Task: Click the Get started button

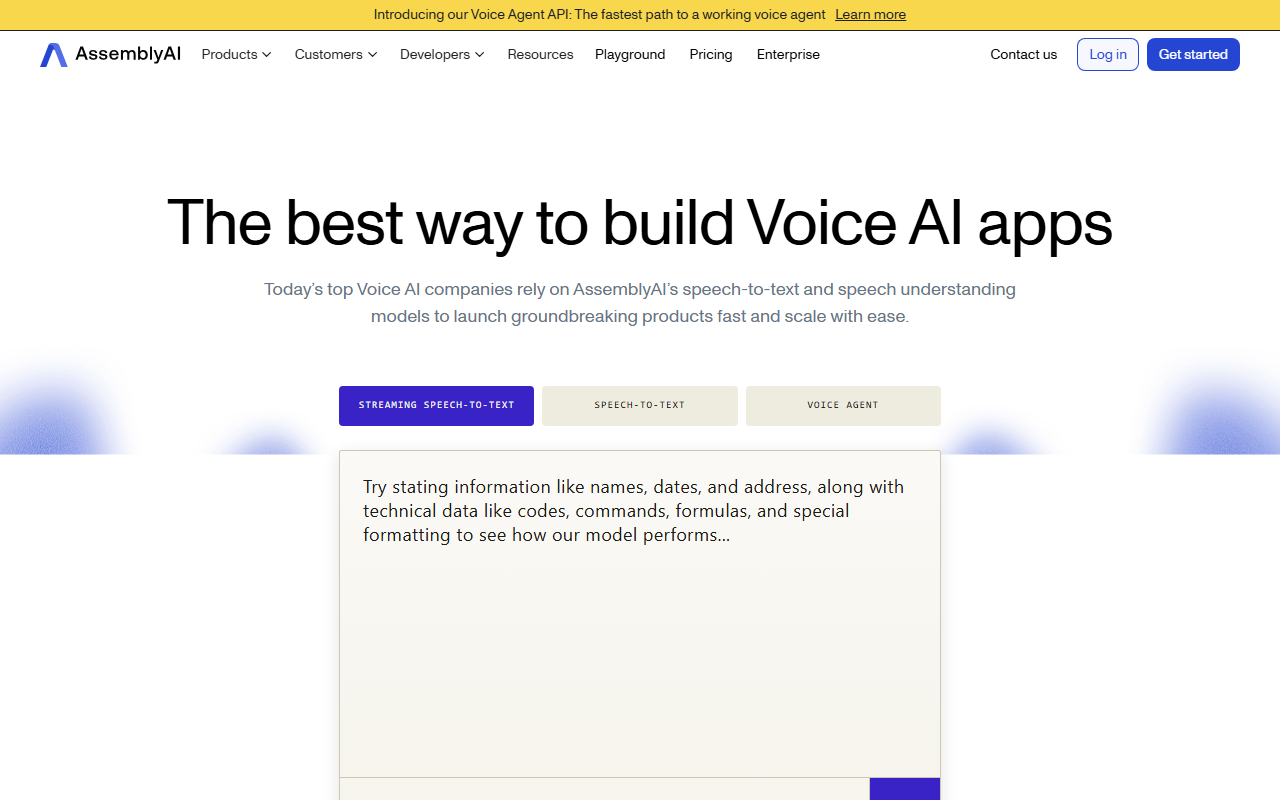Action: click(x=1193, y=55)
